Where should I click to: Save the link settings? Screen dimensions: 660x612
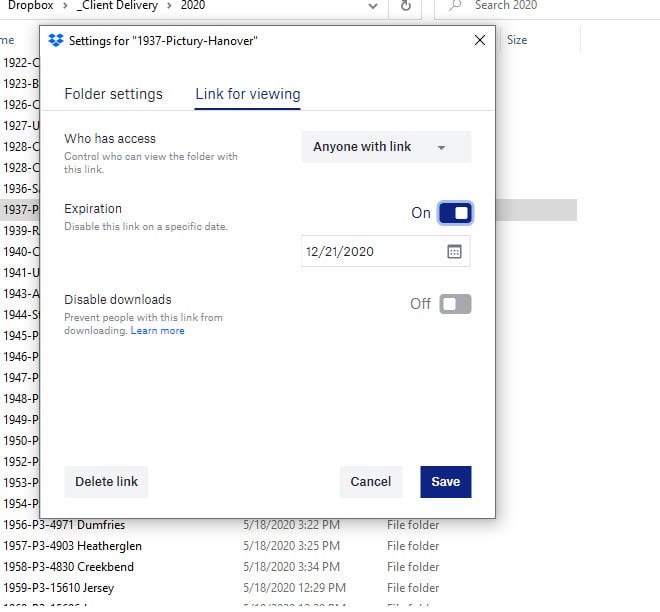(x=445, y=482)
